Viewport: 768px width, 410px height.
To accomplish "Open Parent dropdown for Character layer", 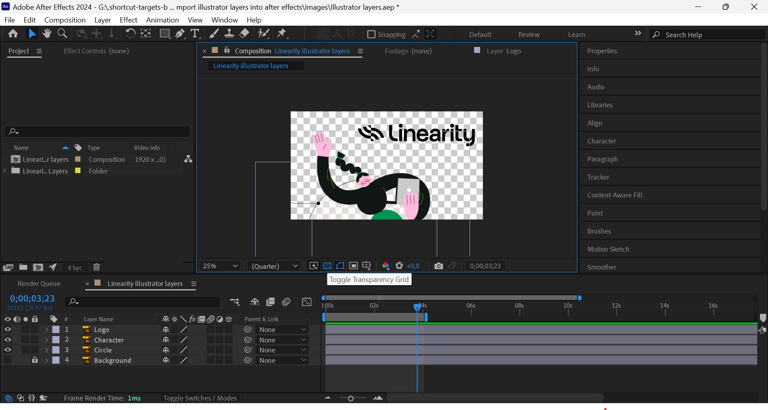I will (282, 340).
